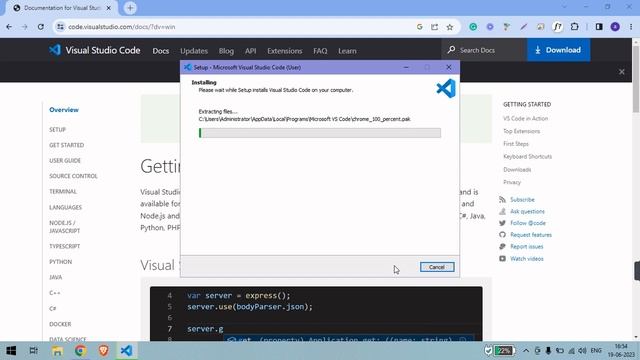Dismiss the dark banner with X icon

point(621,72)
